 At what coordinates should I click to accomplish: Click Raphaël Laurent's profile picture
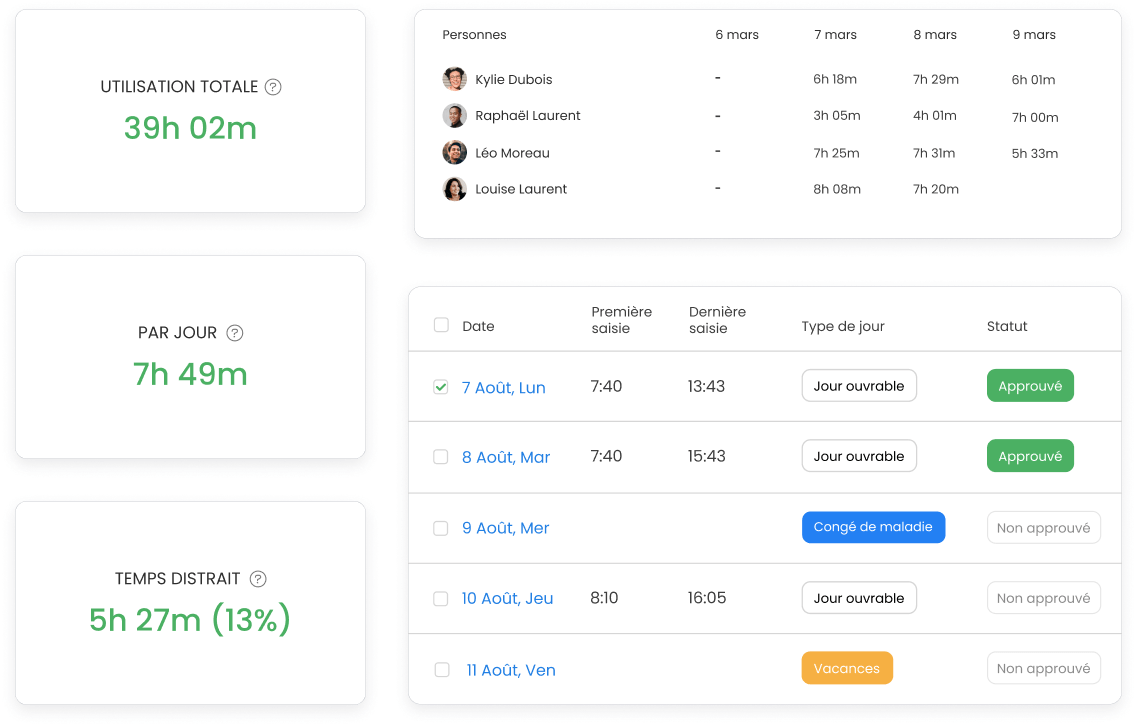455,115
